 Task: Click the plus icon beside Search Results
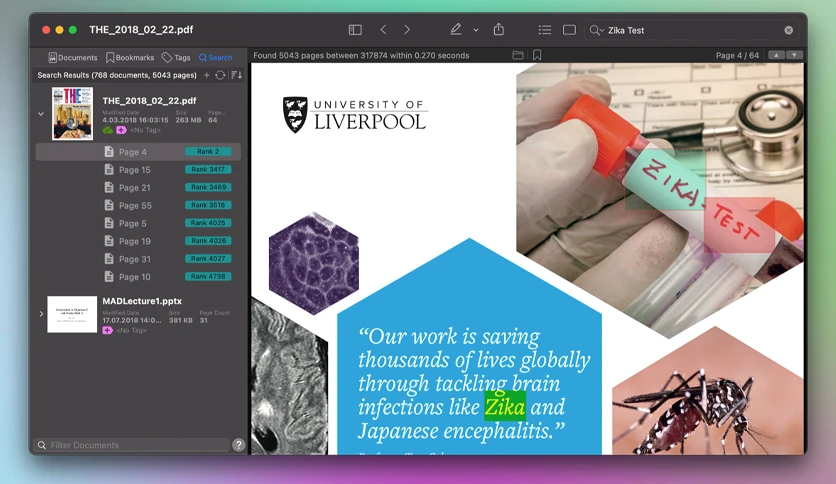pos(207,75)
